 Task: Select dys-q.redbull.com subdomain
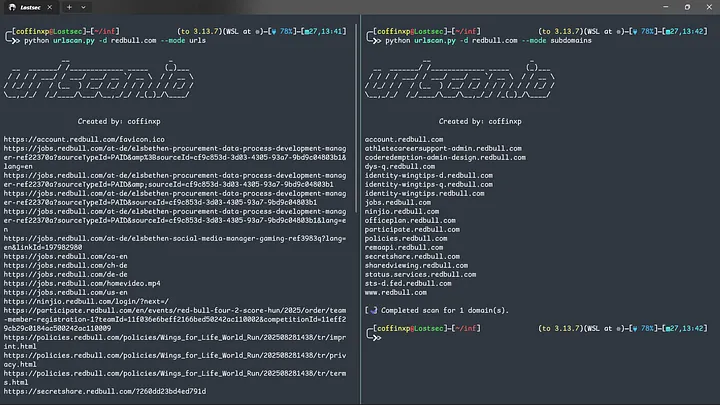tap(400, 166)
